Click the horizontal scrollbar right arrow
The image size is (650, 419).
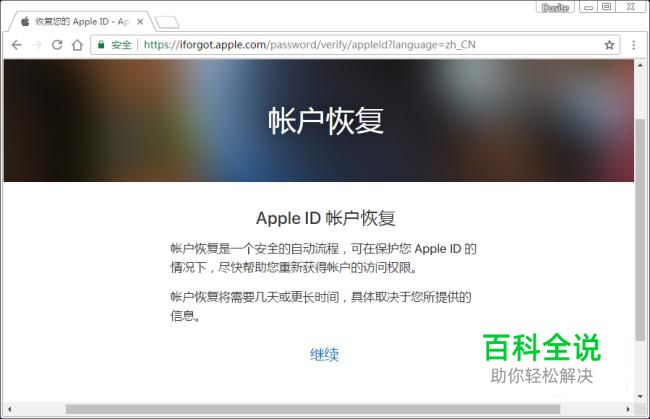pyautogui.click(x=628, y=409)
